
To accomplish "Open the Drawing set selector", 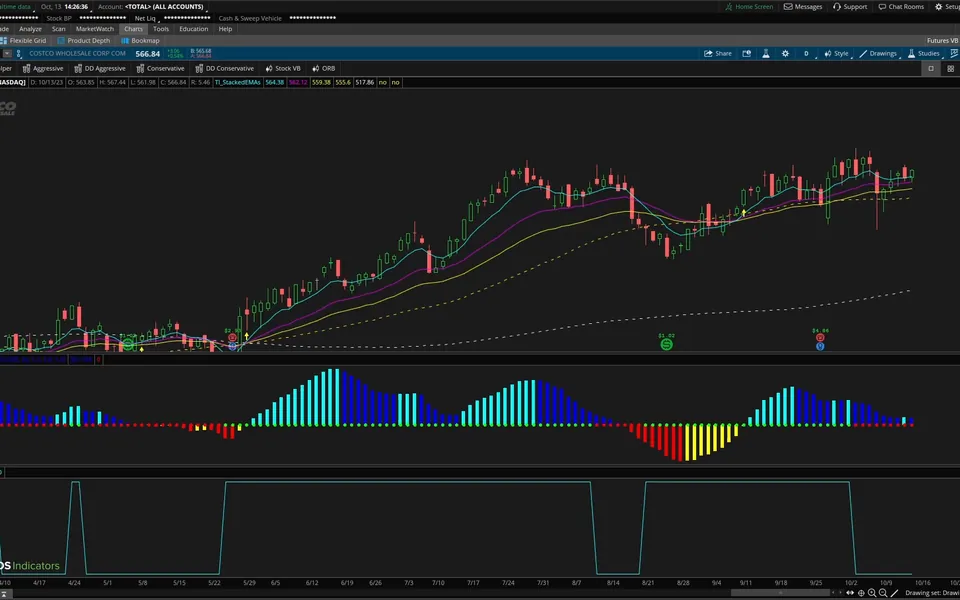I will (x=932, y=593).
